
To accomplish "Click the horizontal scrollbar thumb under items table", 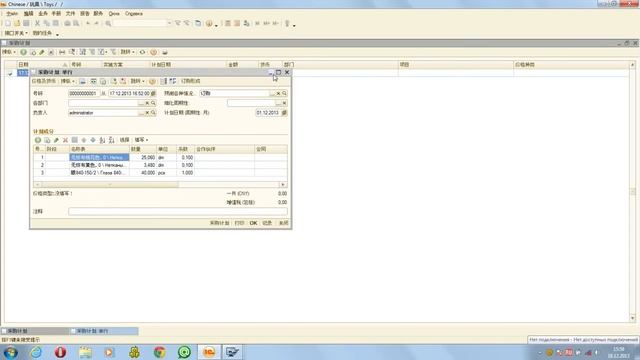I will coord(109,184).
